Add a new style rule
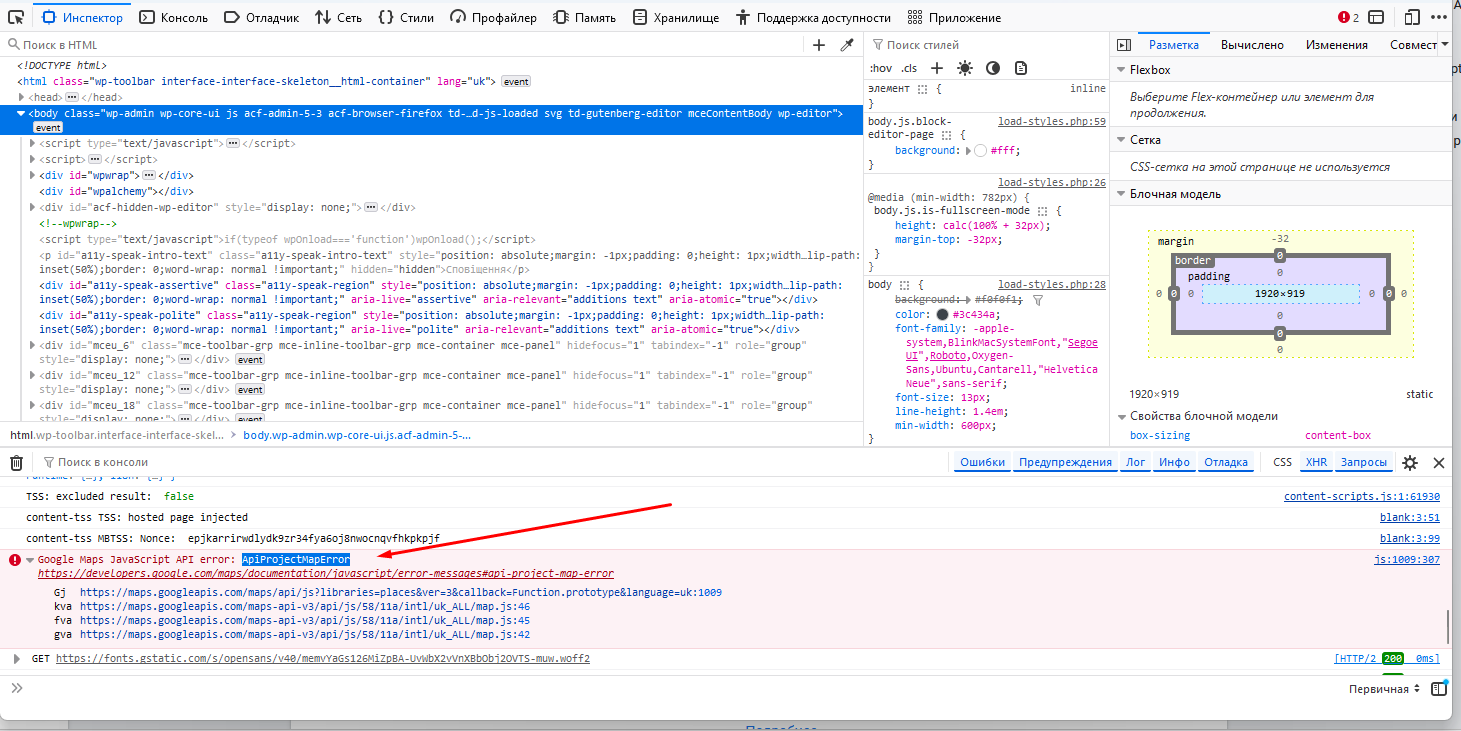 point(937,68)
